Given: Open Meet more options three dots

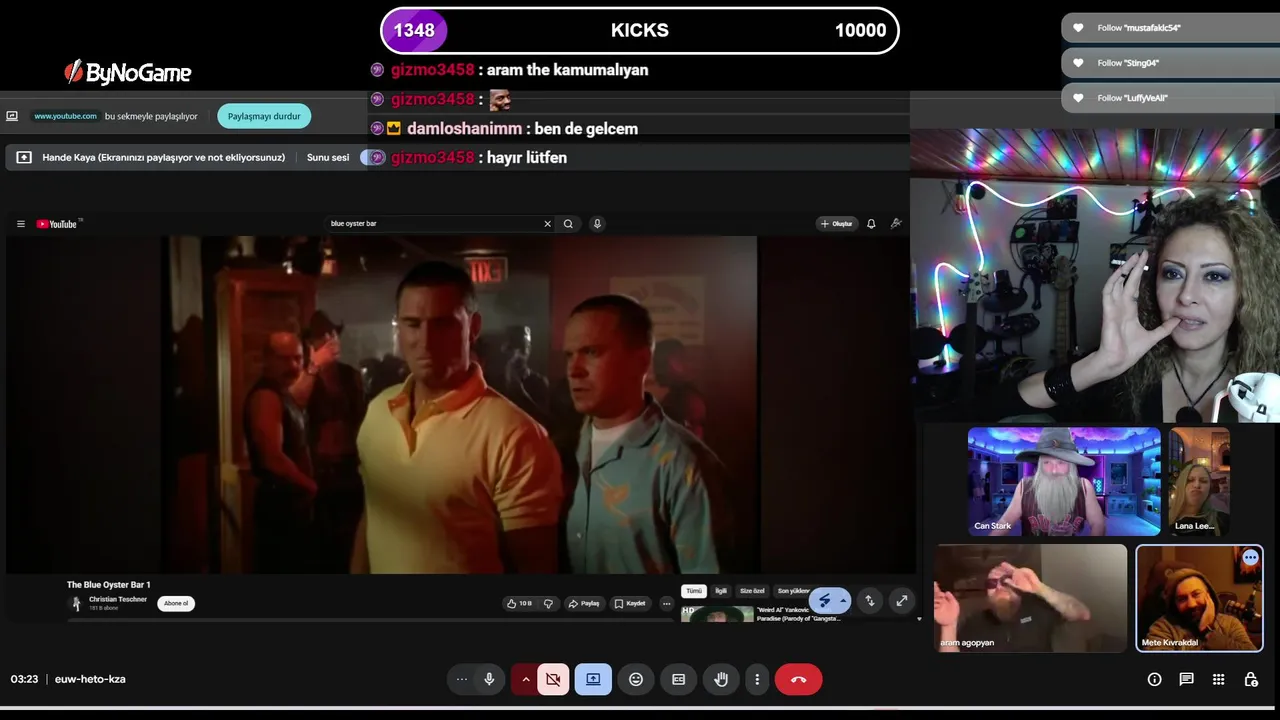Looking at the screenshot, I should (x=757, y=679).
